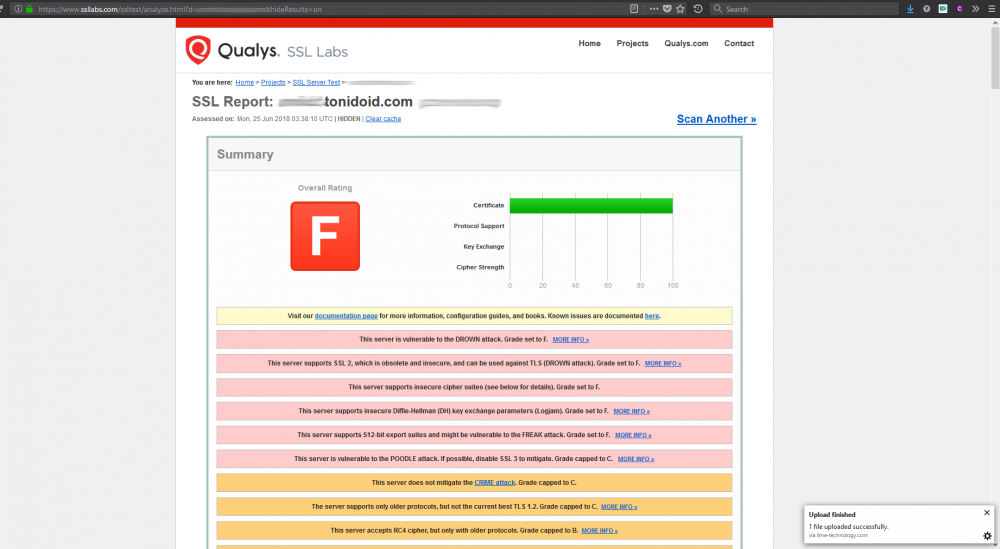Open page actions three-dots menu
Viewport: 1000px width, 549px height.
[x=654, y=9]
